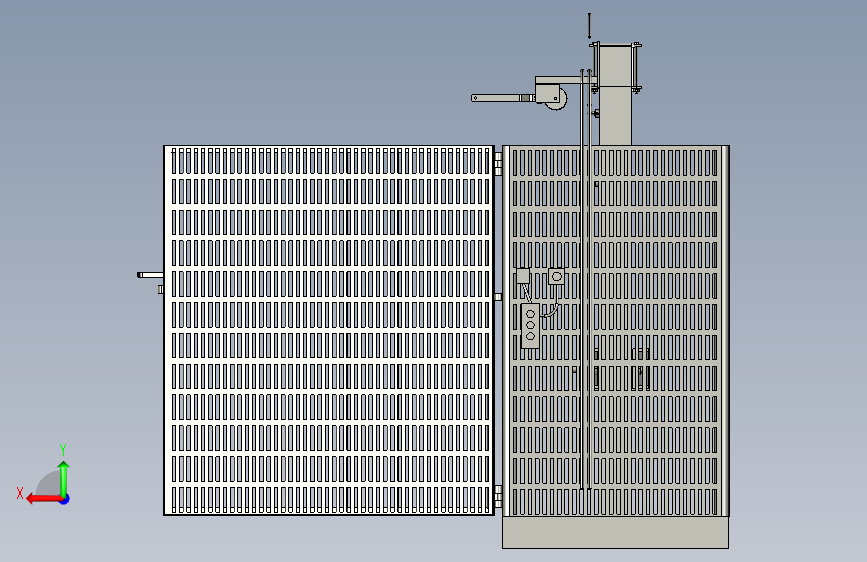Select the square switch box with round button
Image resolution: width=867 pixels, height=562 pixels.
point(556,276)
